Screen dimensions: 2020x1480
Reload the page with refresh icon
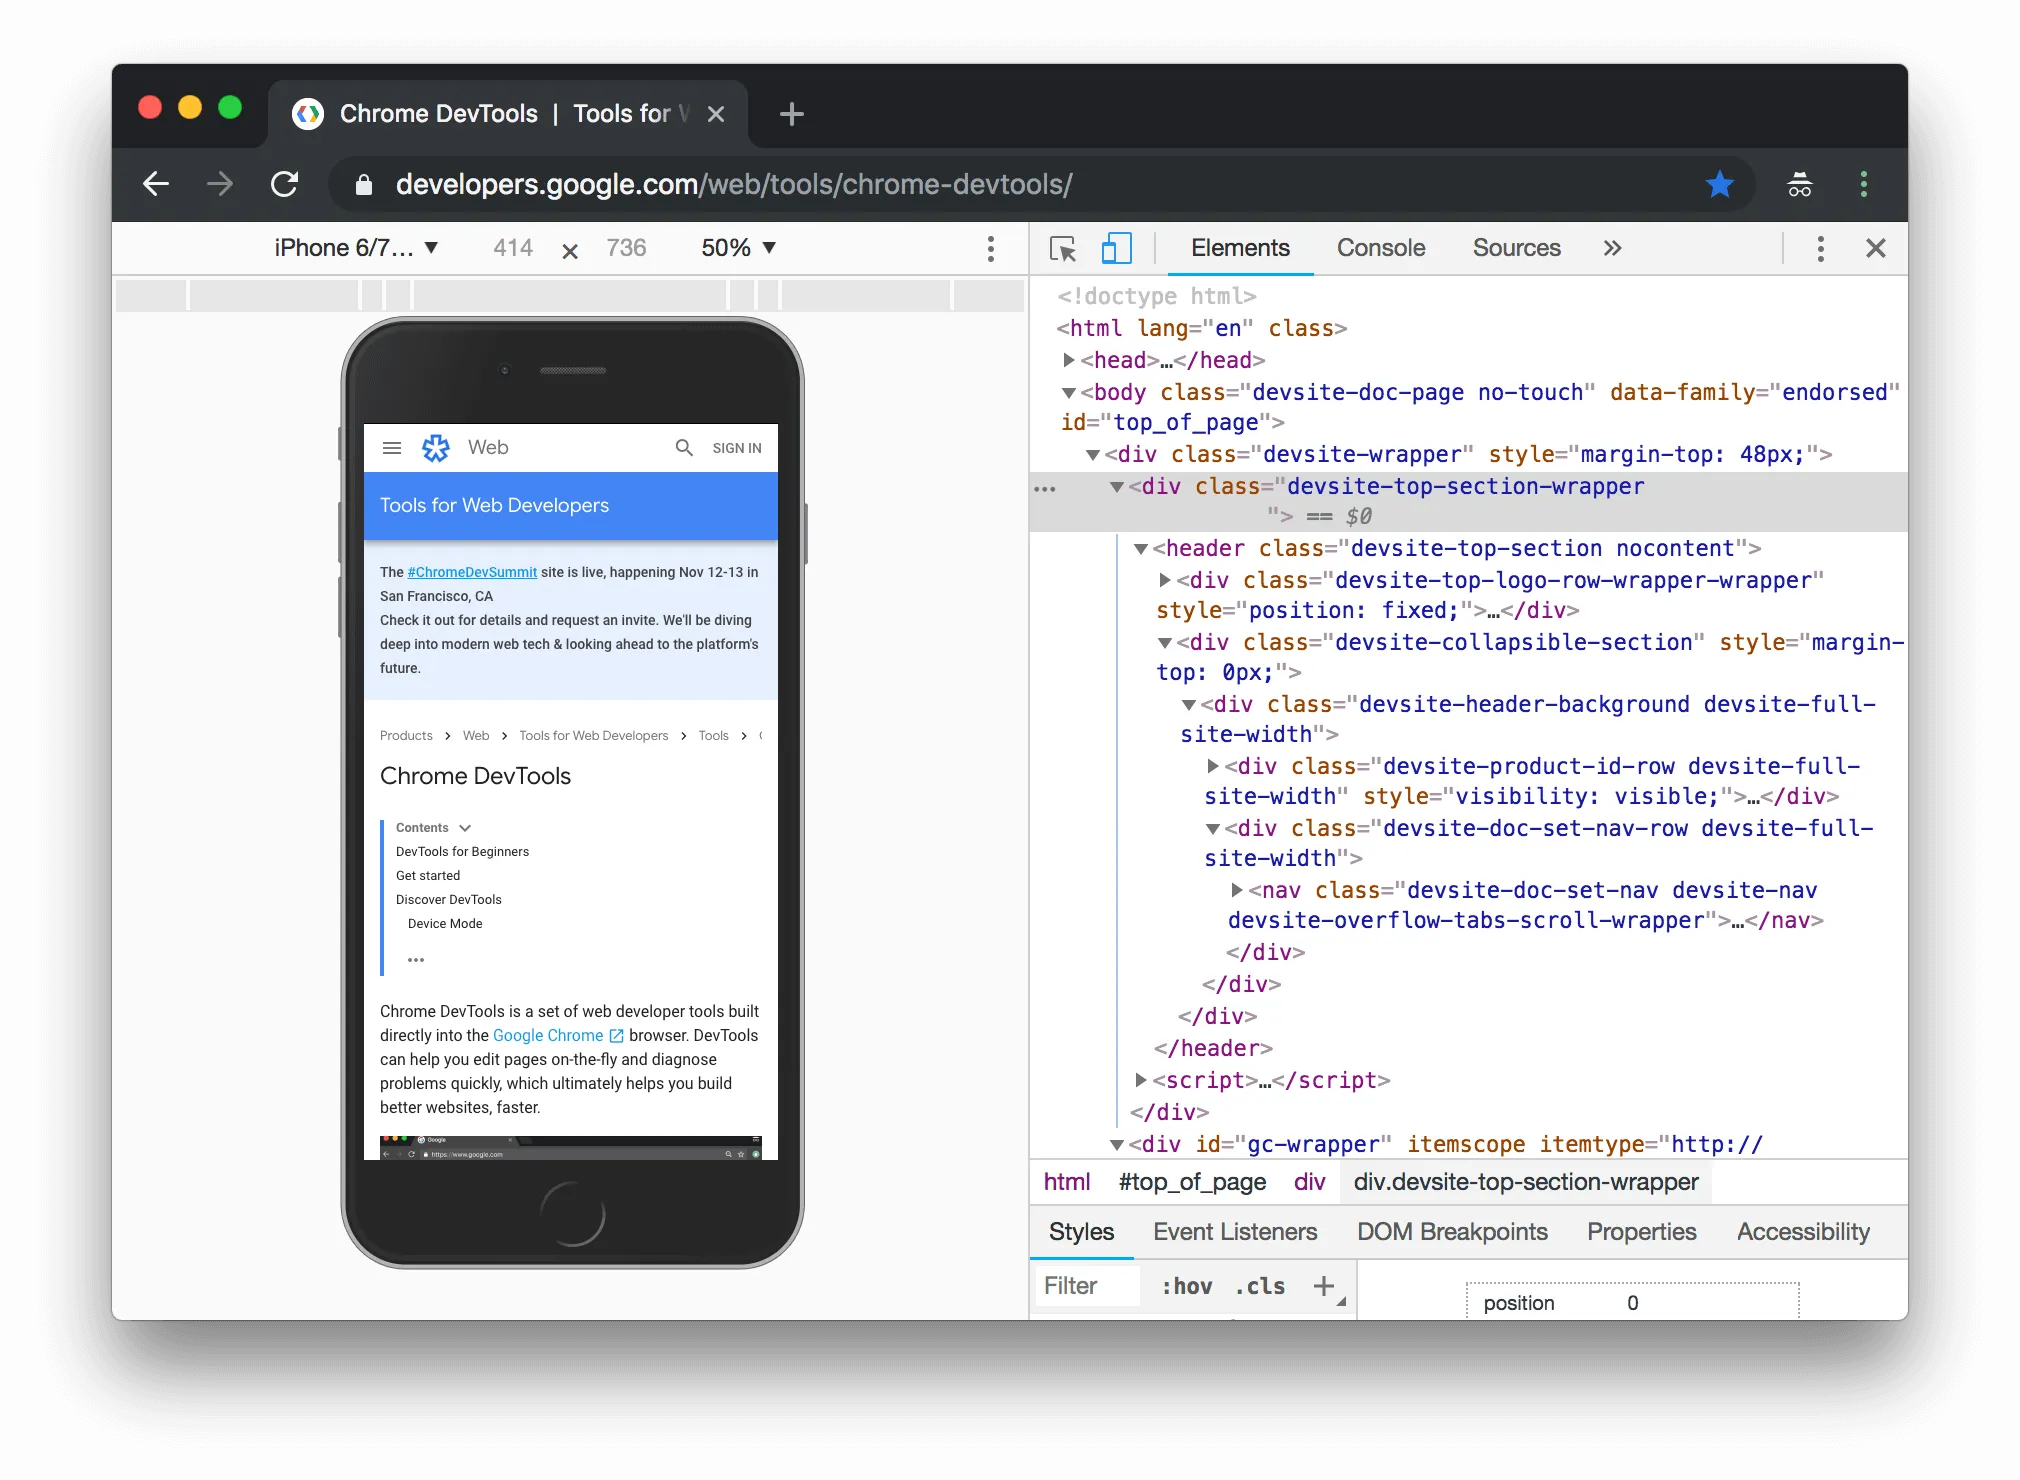[x=285, y=184]
